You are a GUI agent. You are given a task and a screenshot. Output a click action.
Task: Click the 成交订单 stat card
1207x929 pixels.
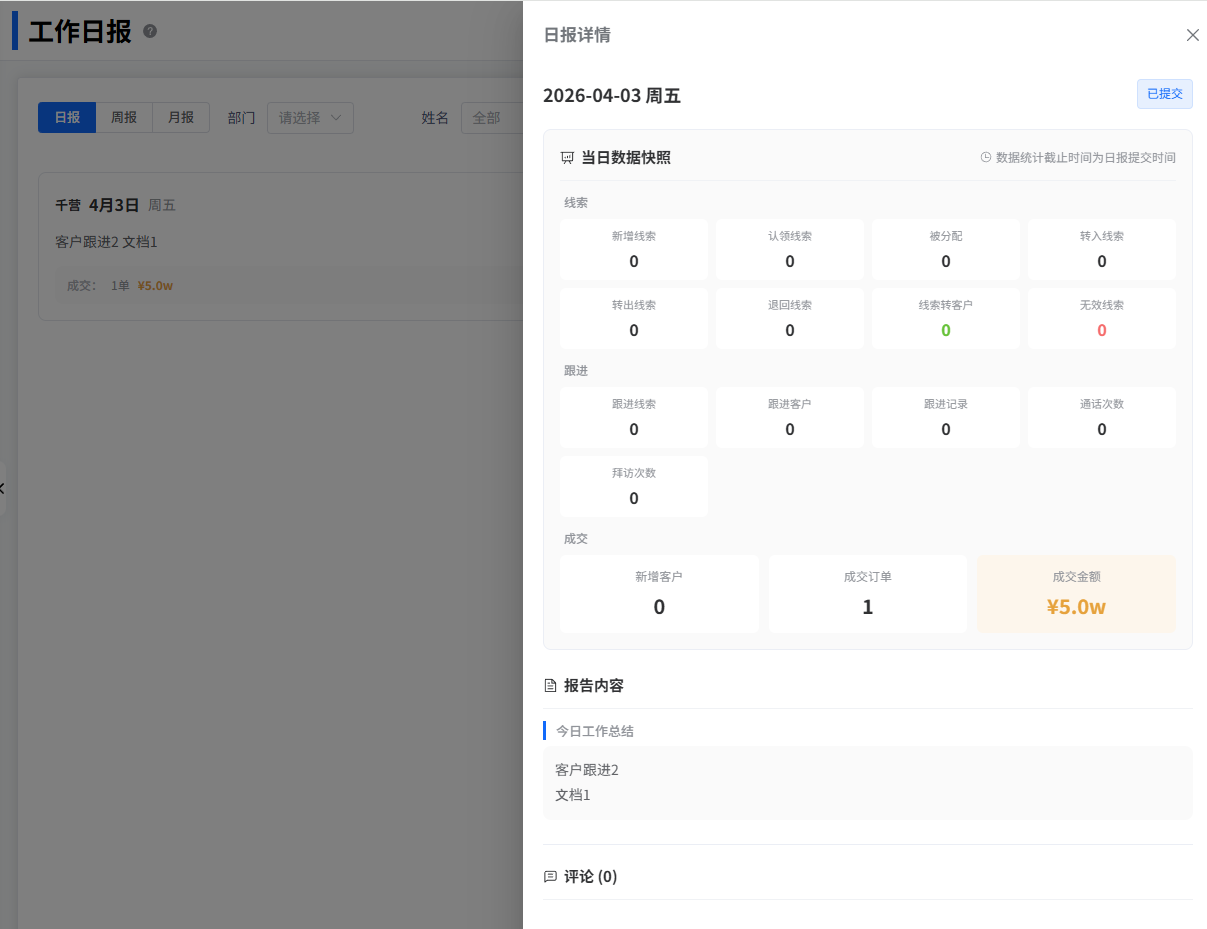(x=867, y=594)
